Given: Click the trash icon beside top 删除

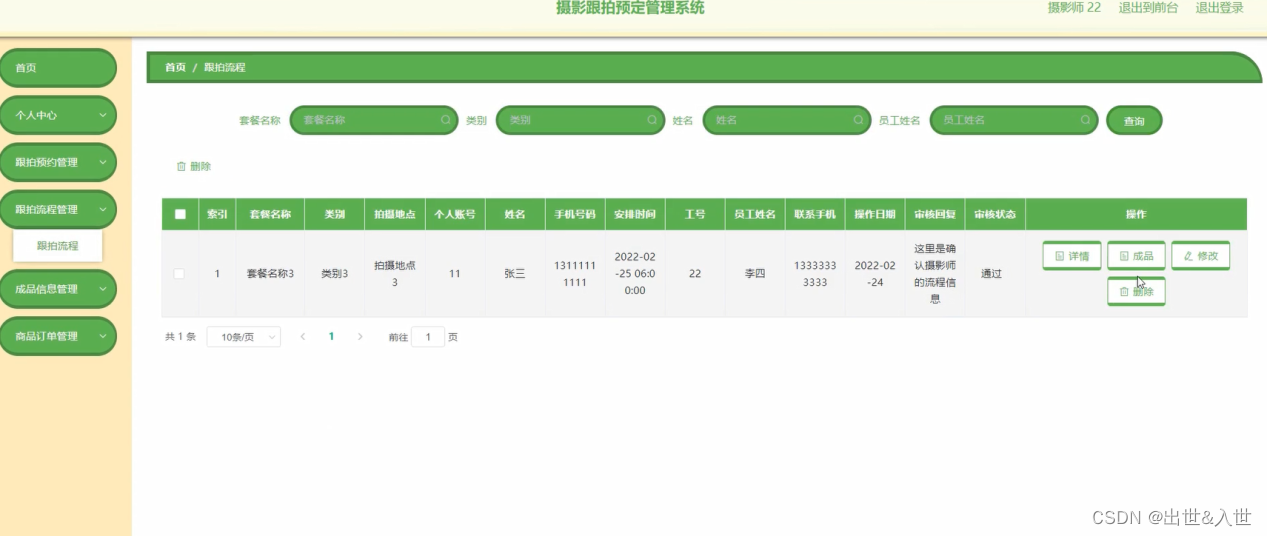Looking at the screenshot, I should (x=181, y=166).
